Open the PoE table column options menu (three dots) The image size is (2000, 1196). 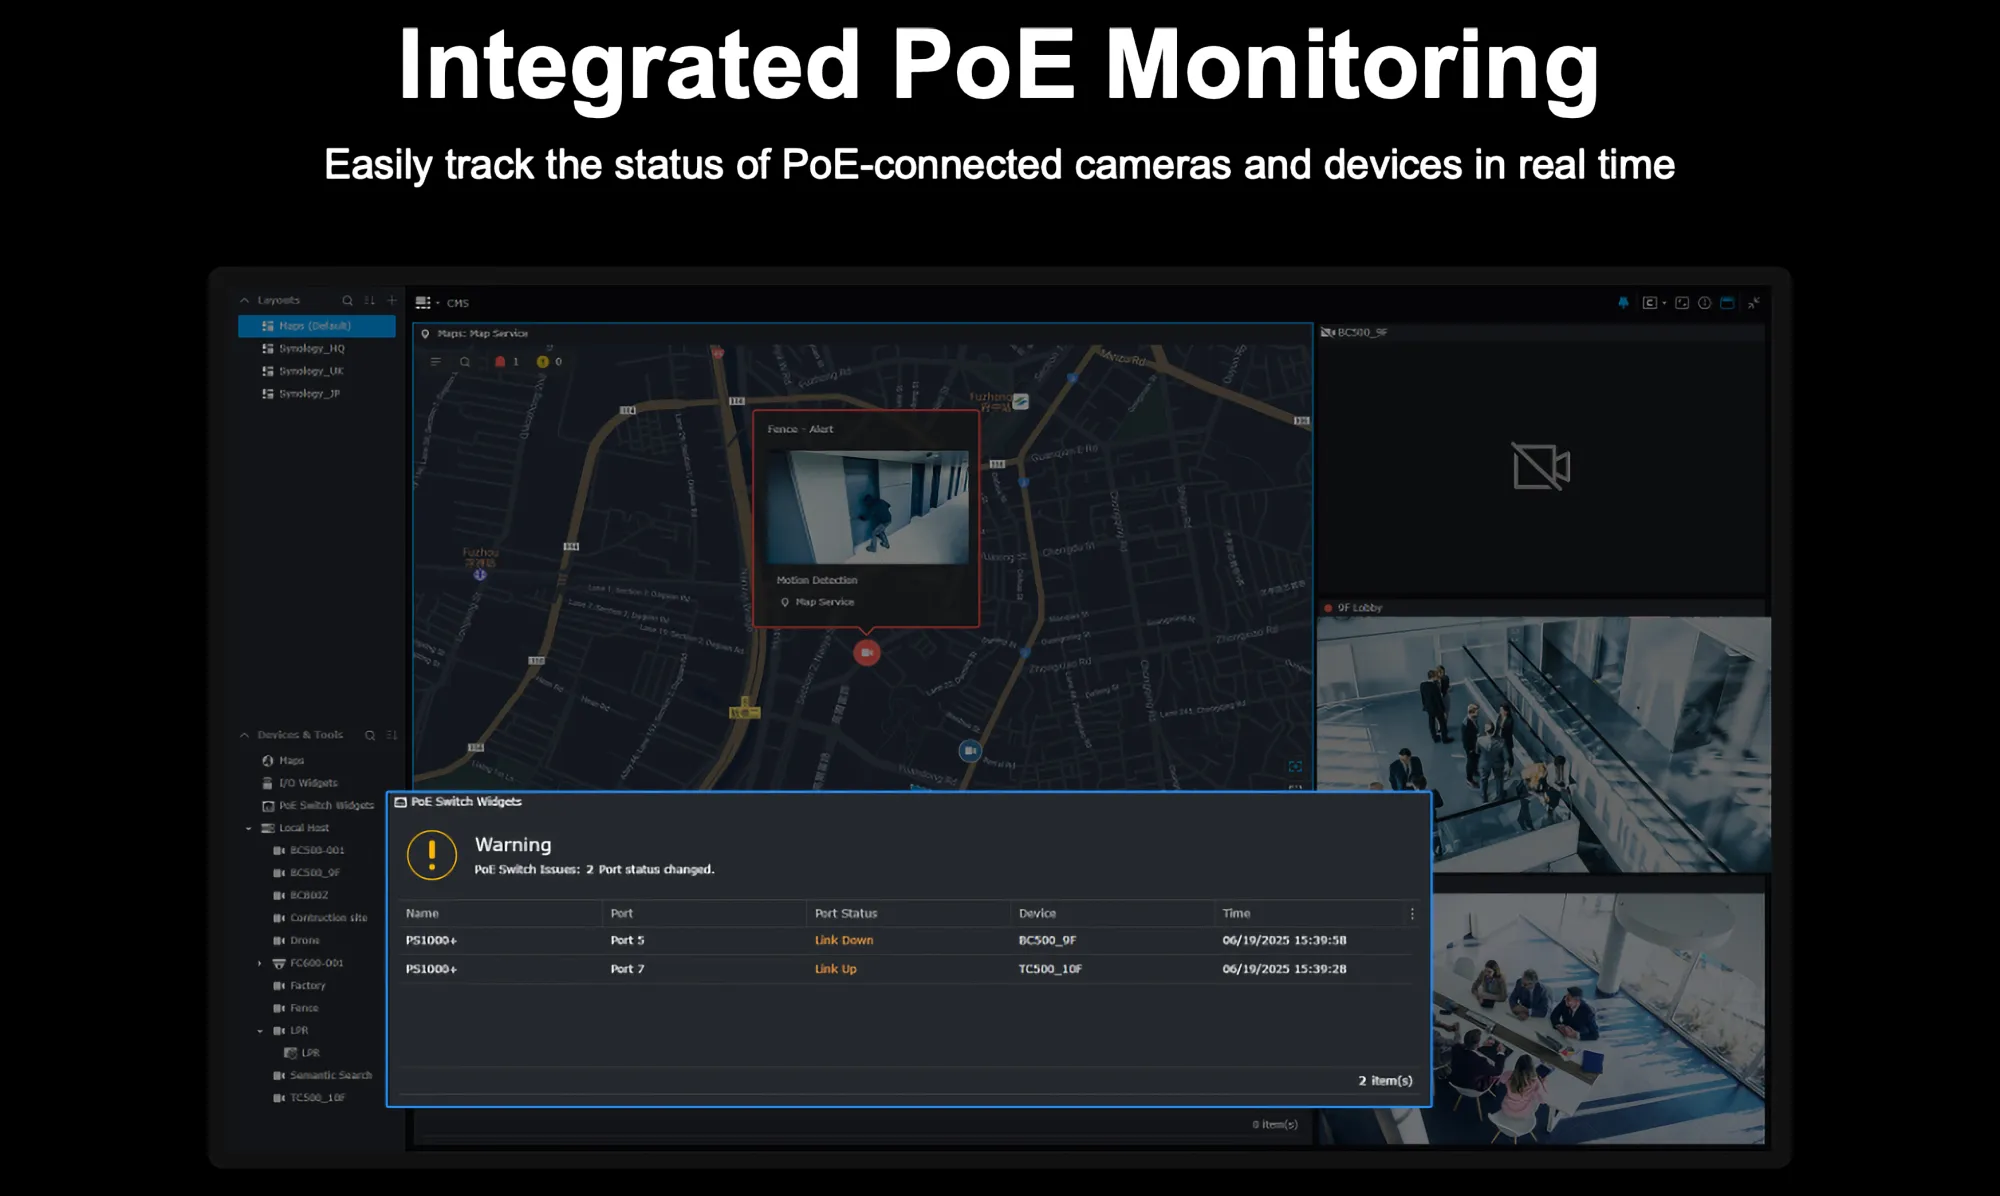[x=1411, y=914]
